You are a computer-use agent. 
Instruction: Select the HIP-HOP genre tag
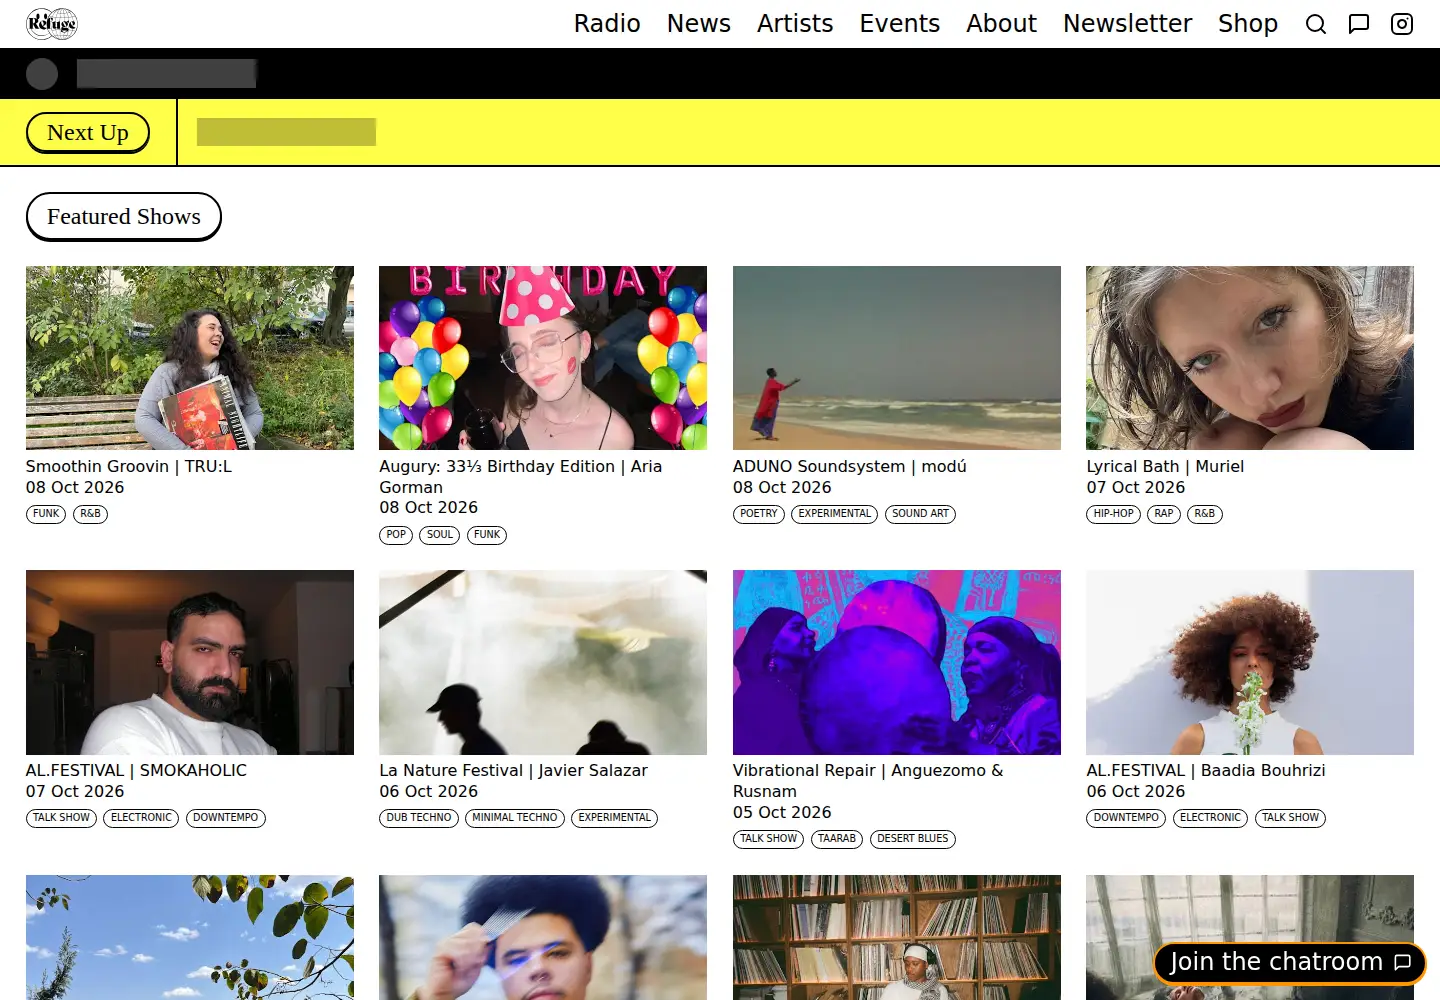pyautogui.click(x=1113, y=514)
